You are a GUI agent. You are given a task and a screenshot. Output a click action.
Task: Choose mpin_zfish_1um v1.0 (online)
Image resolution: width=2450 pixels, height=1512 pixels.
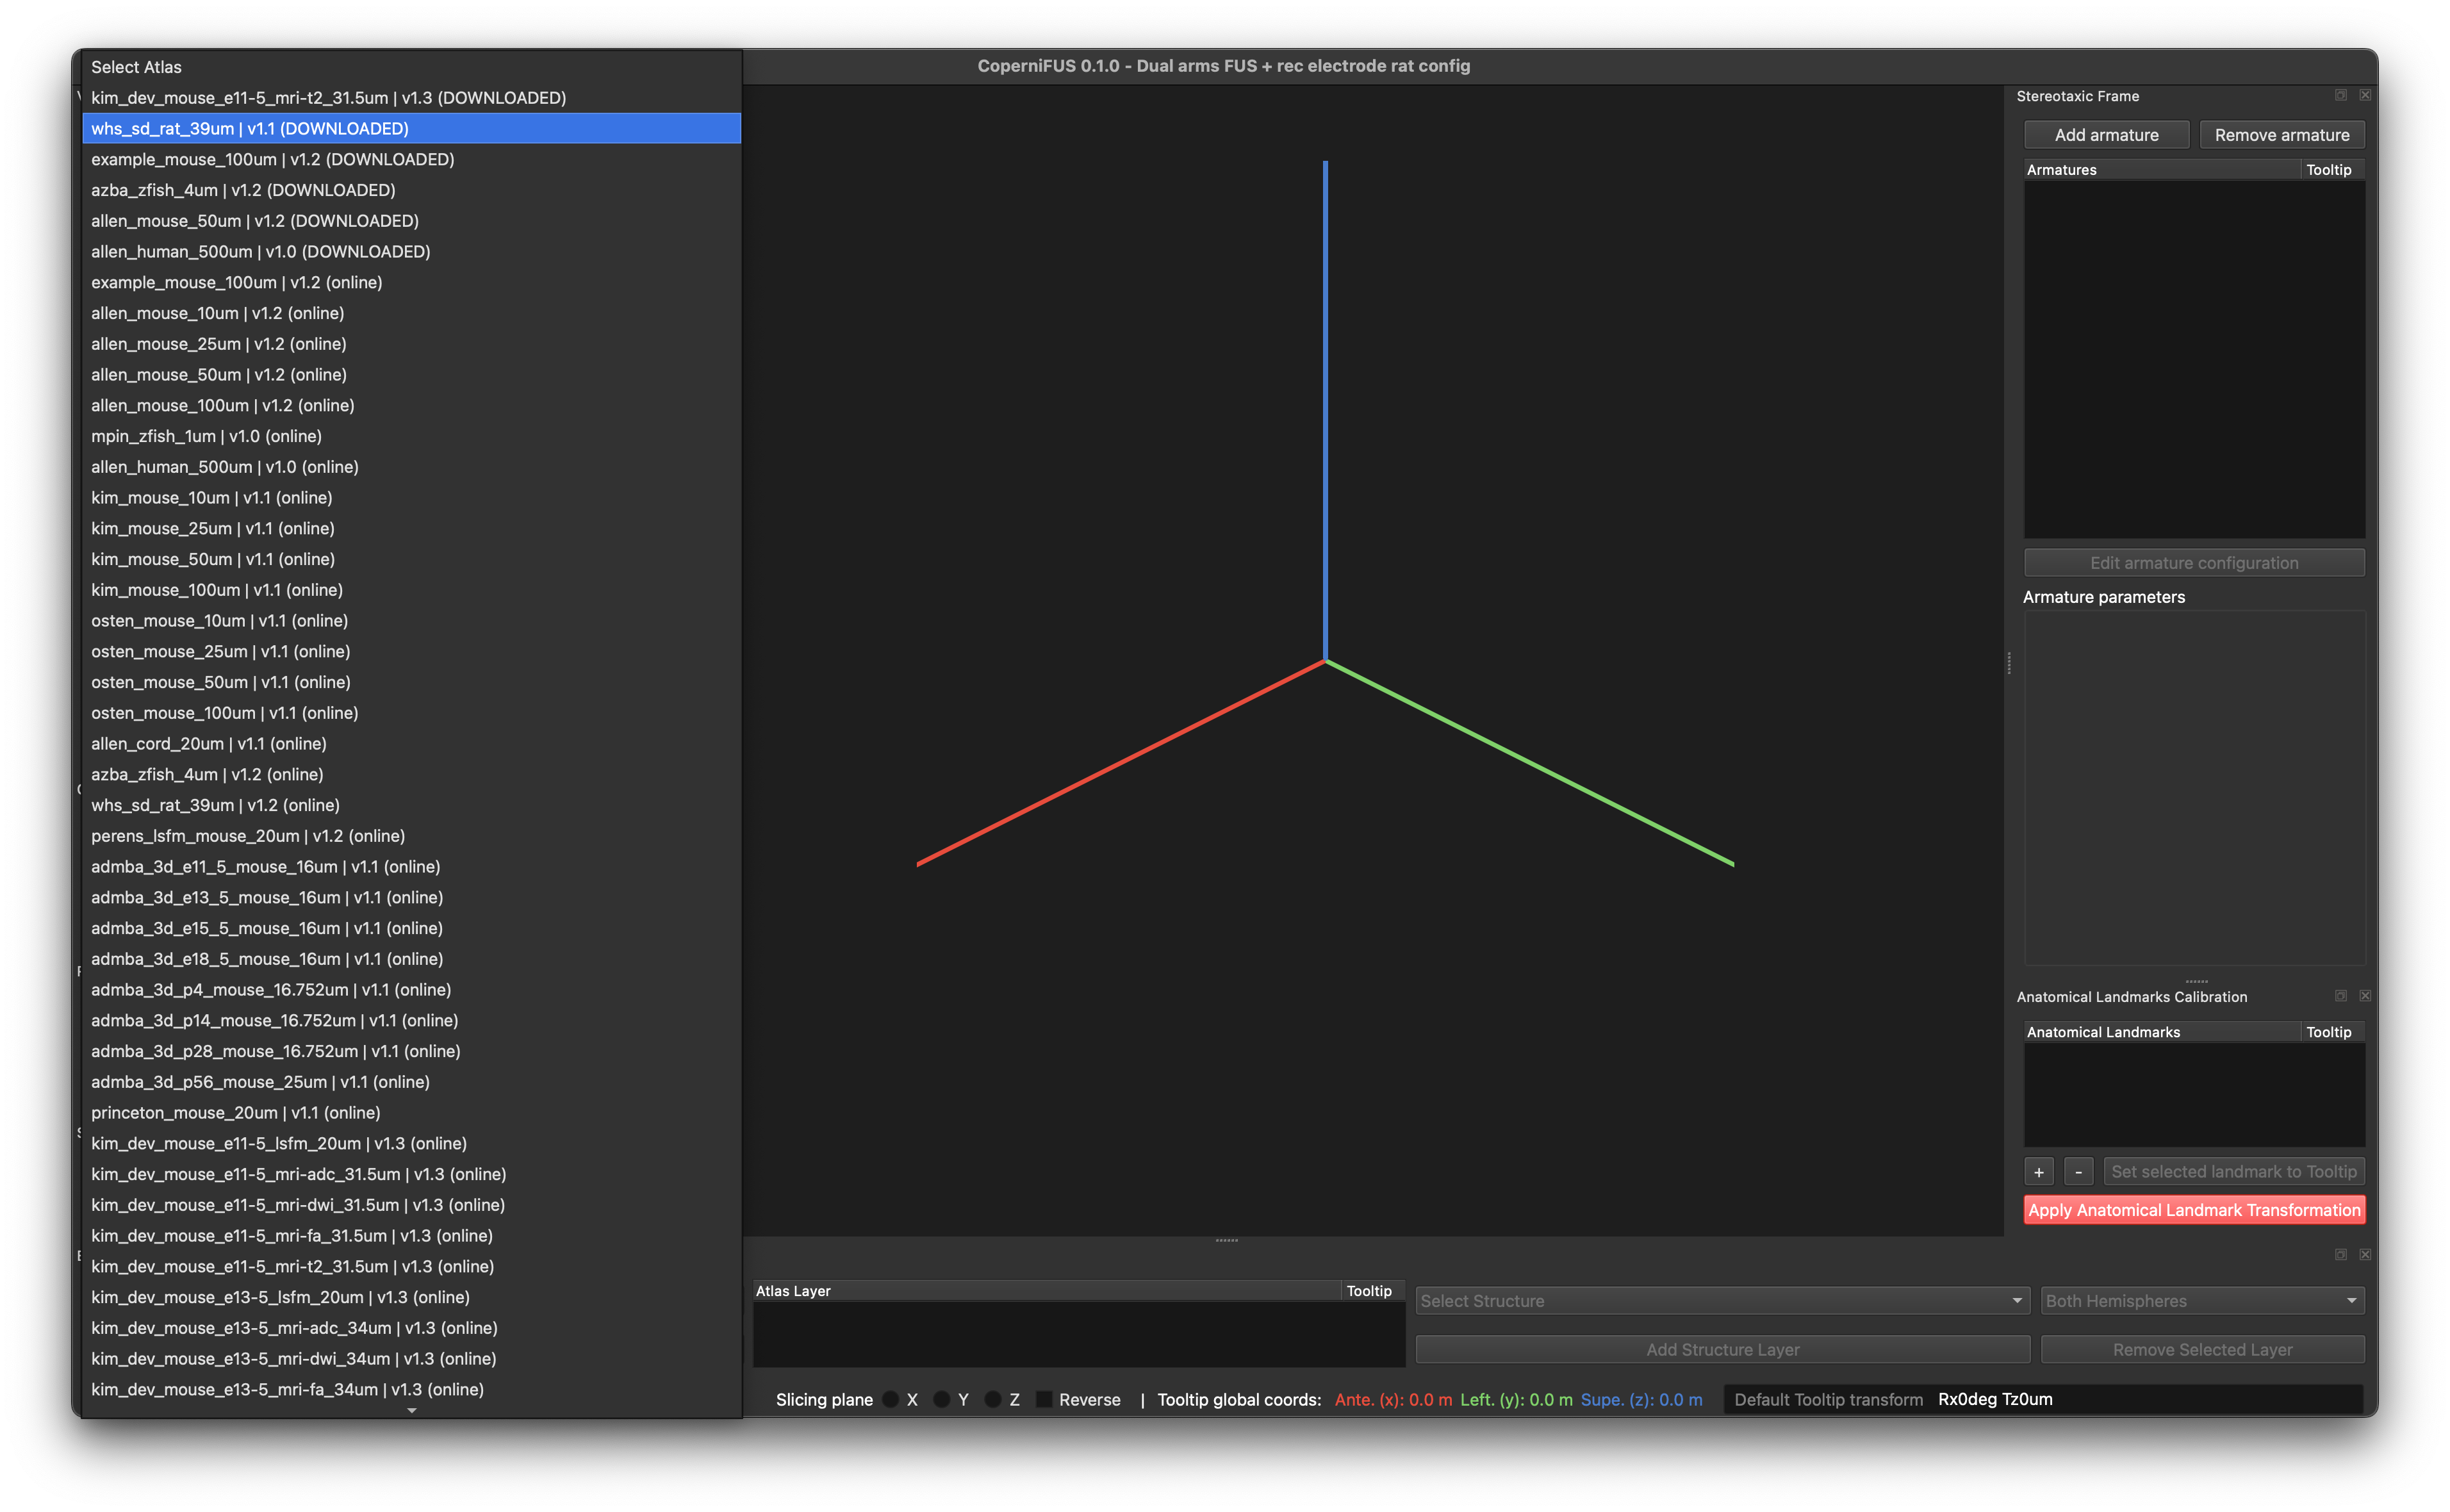point(411,436)
